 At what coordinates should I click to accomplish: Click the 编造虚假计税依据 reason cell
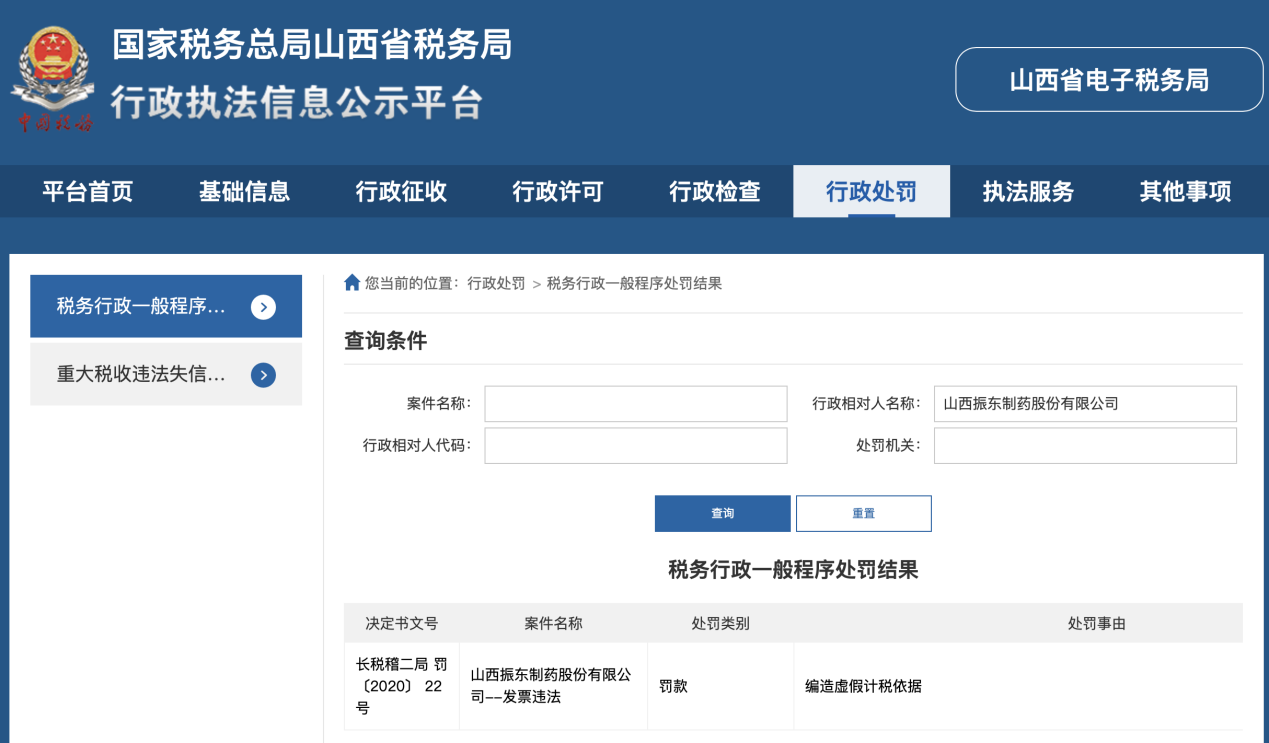click(864, 686)
